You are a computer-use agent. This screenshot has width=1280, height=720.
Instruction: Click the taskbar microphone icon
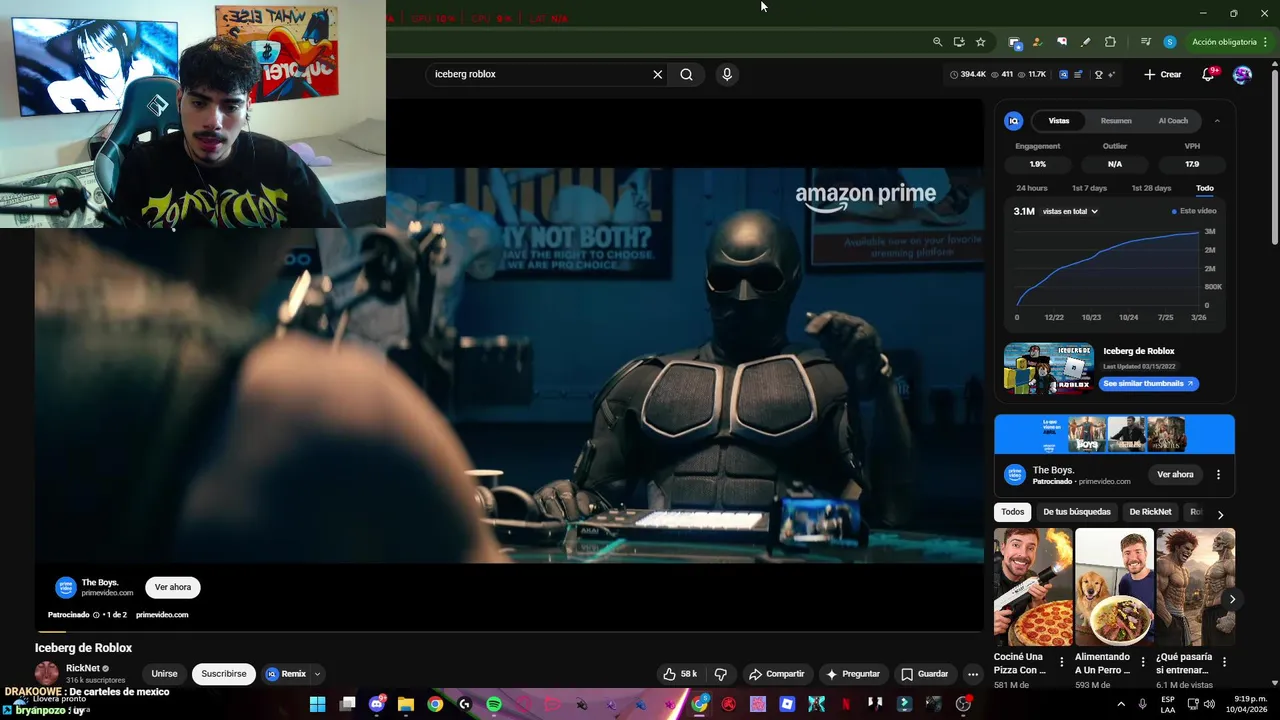click(x=1143, y=704)
